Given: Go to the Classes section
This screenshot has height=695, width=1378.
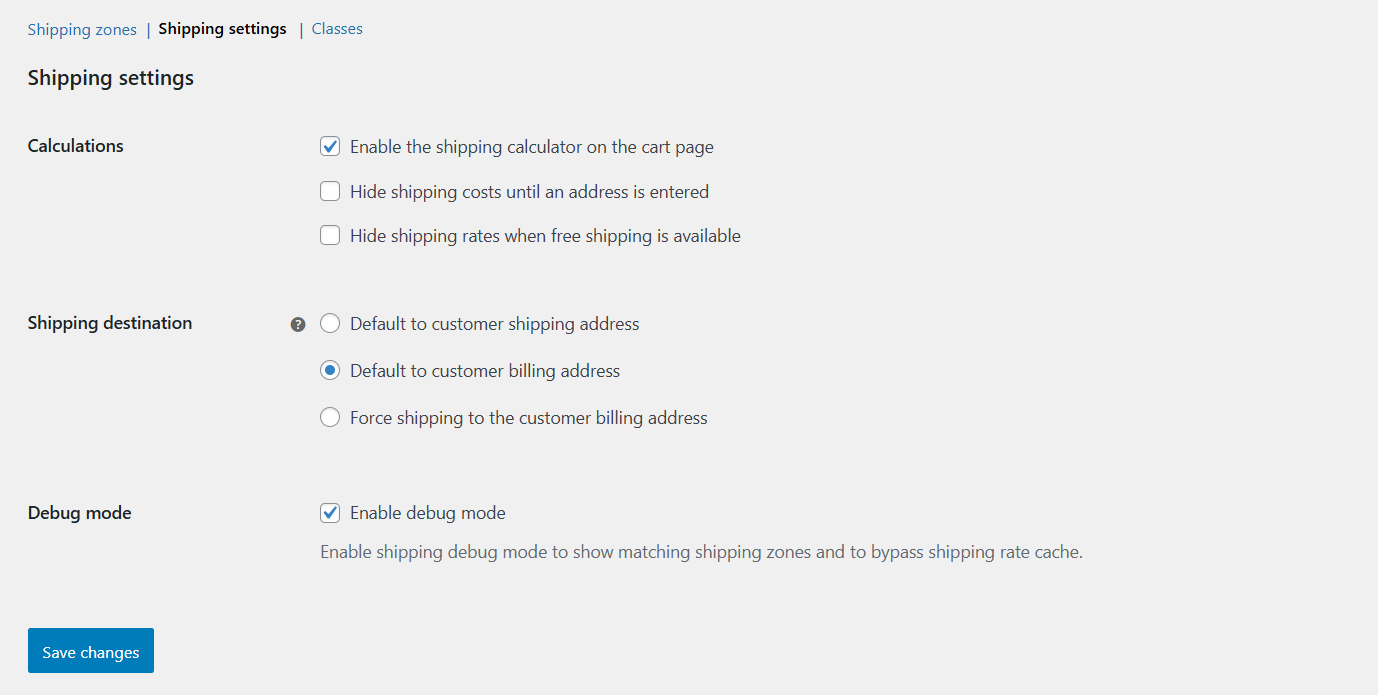Looking at the screenshot, I should pyautogui.click(x=337, y=29).
